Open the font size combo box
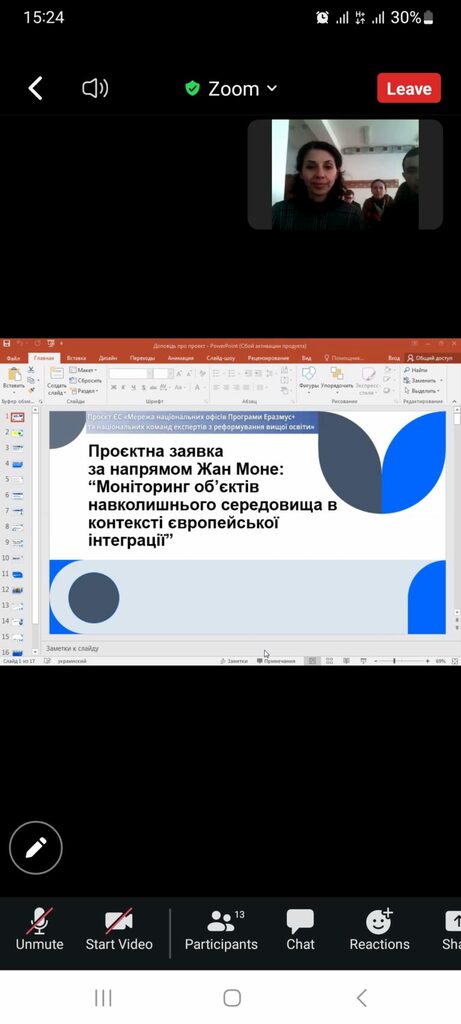The image size is (461, 1024). coord(163,374)
